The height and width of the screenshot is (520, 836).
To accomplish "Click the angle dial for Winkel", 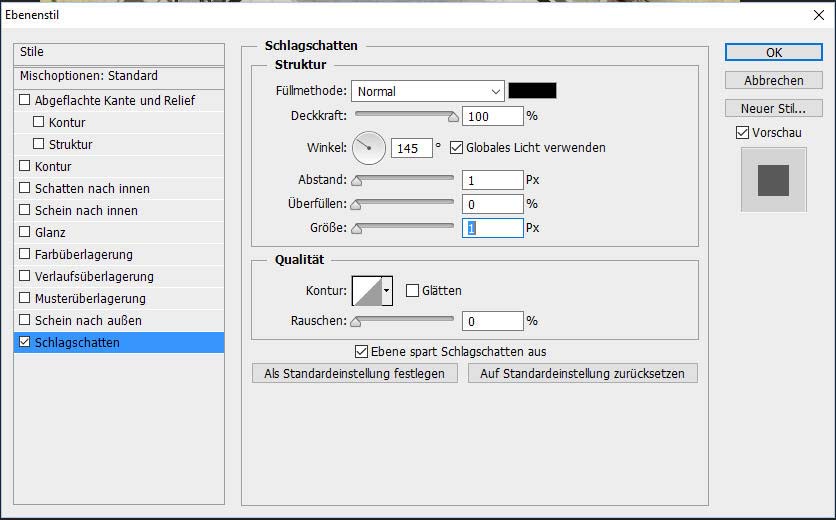I will (368, 148).
